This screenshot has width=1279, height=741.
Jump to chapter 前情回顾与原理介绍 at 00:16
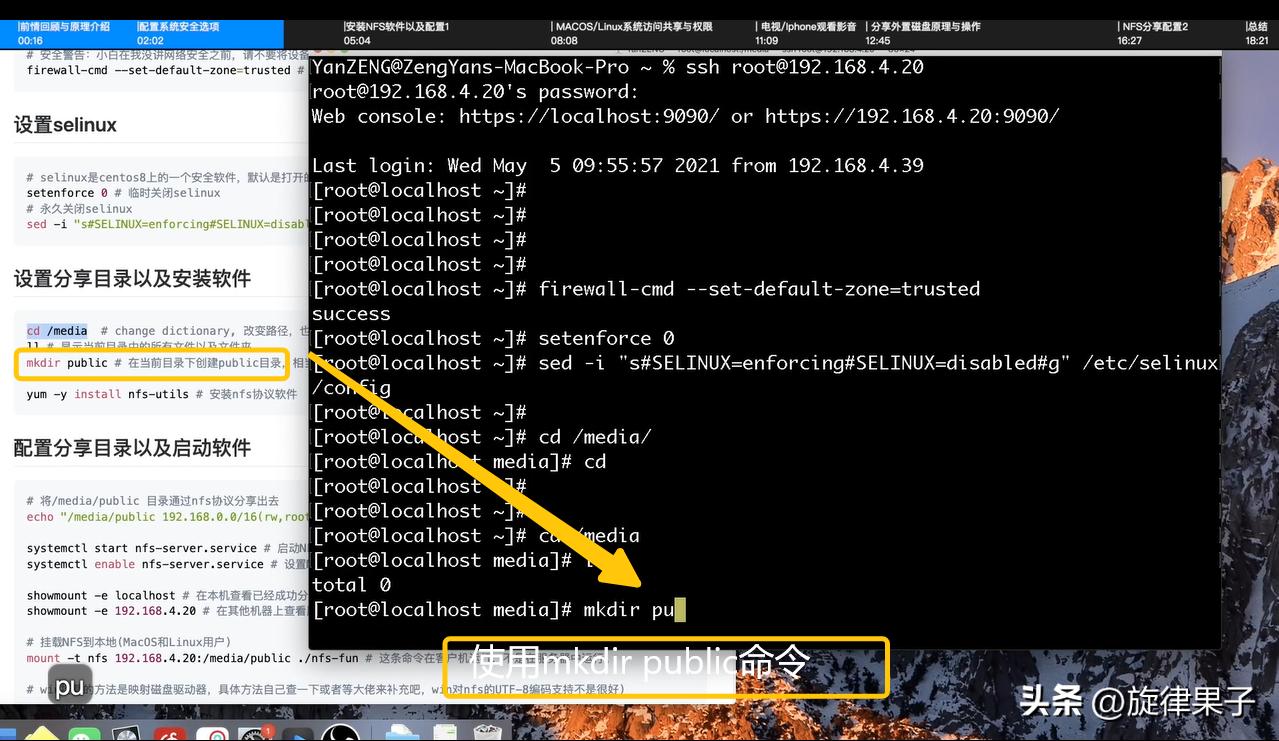[65, 33]
